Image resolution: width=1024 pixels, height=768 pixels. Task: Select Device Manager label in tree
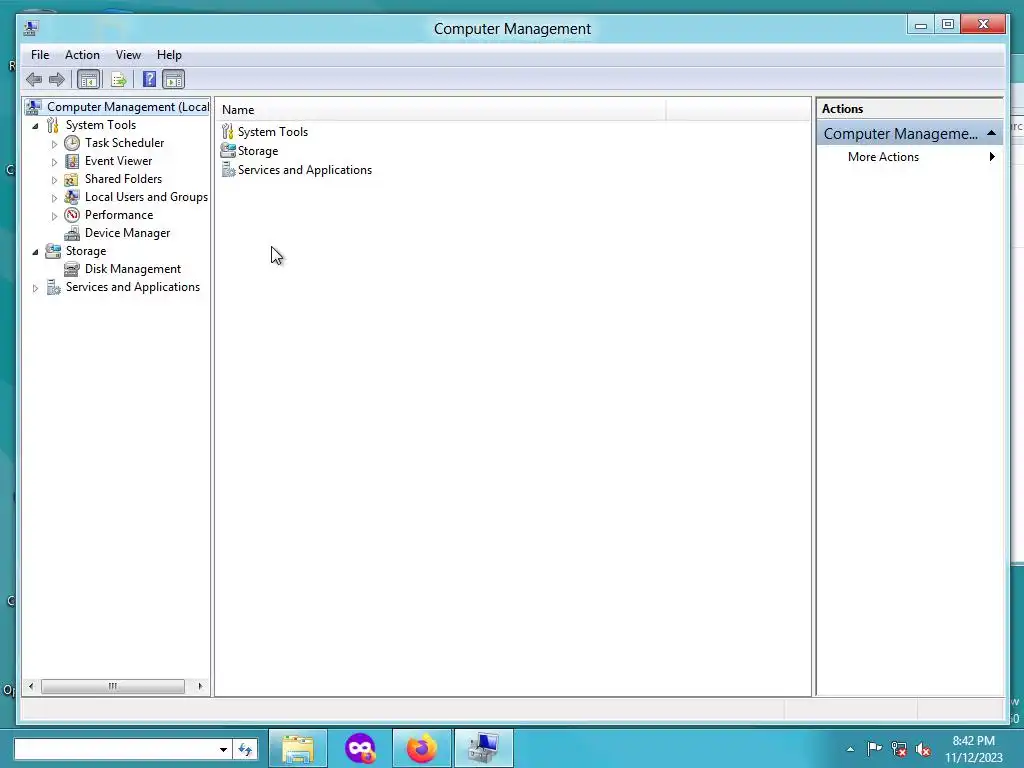tap(127, 233)
